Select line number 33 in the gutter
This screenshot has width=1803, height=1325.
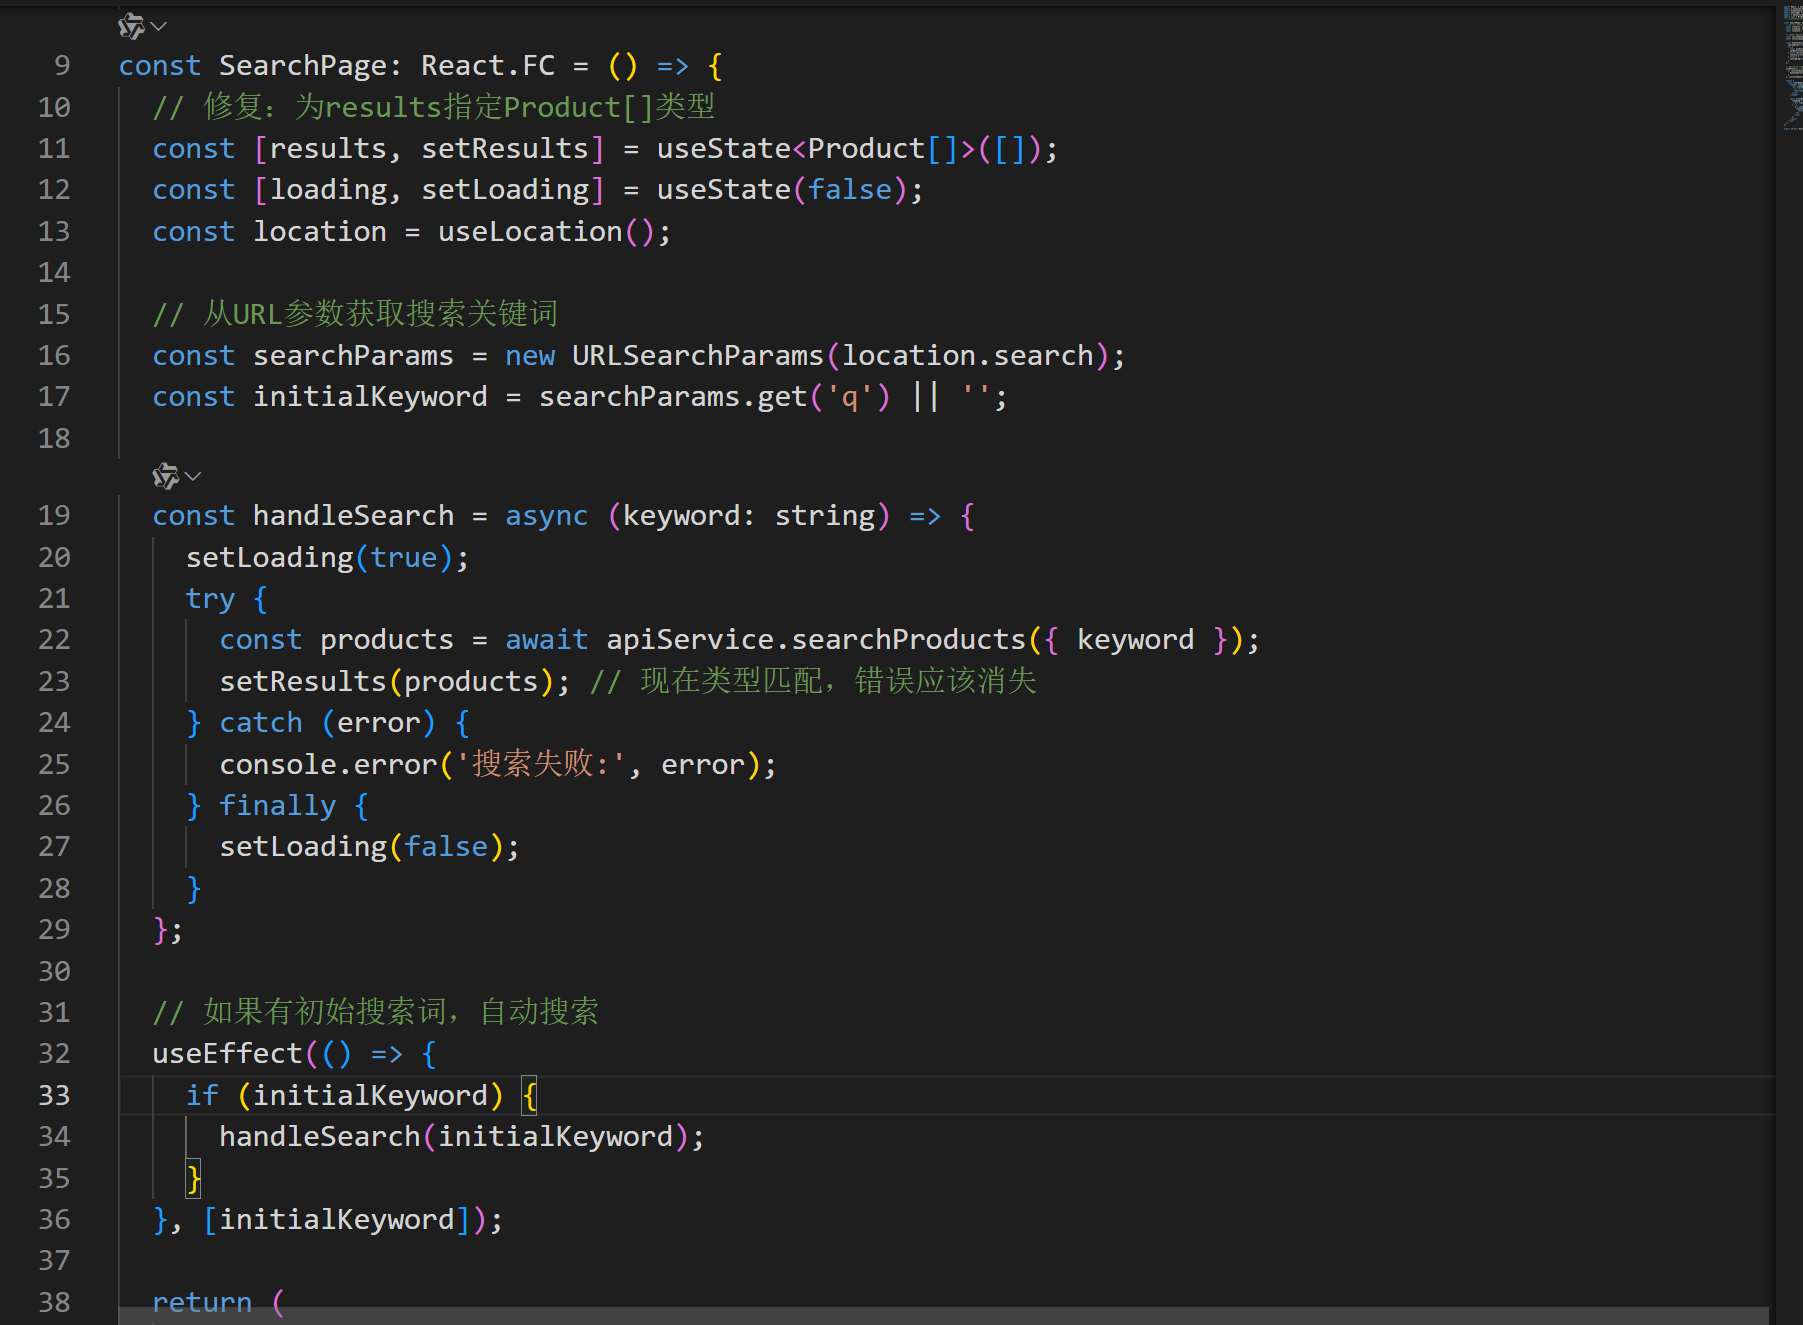point(54,1095)
